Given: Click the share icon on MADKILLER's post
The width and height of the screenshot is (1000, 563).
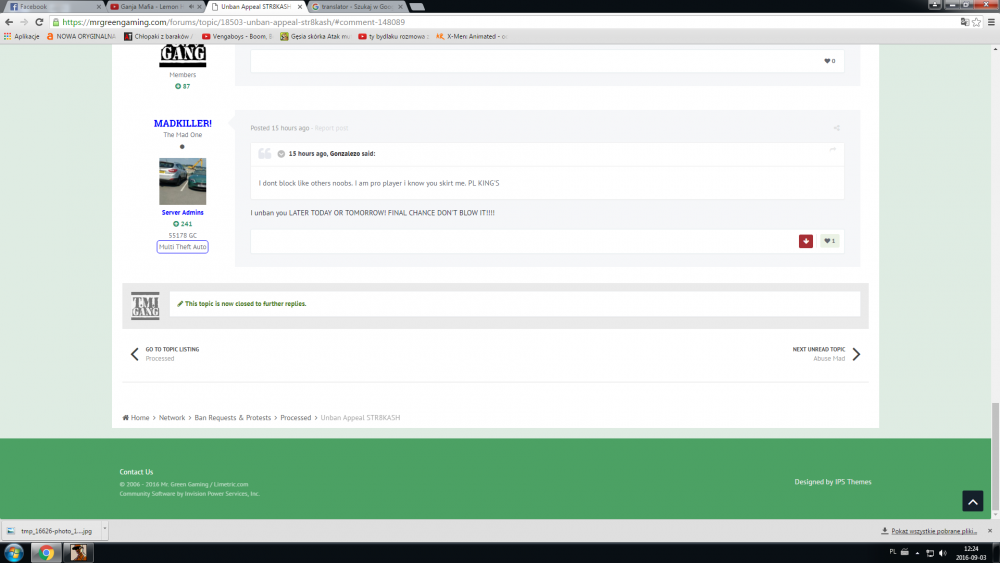Looking at the screenshot, I should [836, 128].
